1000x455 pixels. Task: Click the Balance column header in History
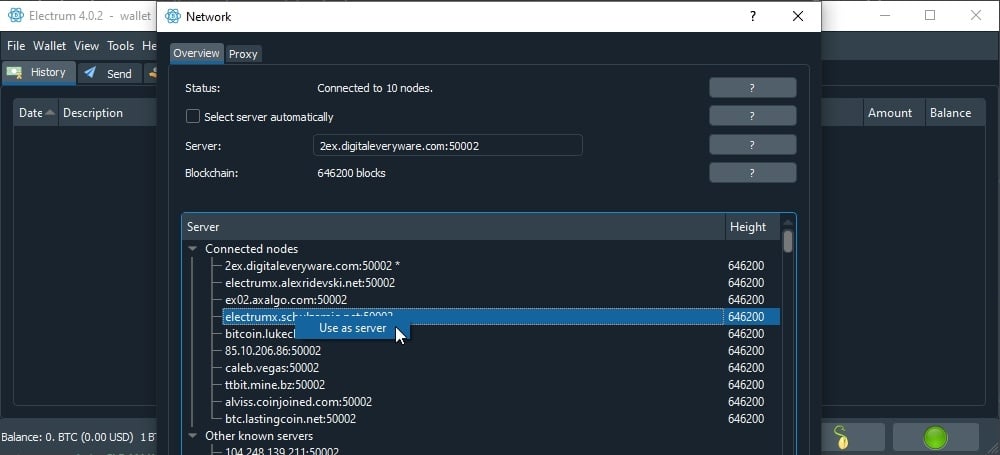coord(953,113)
